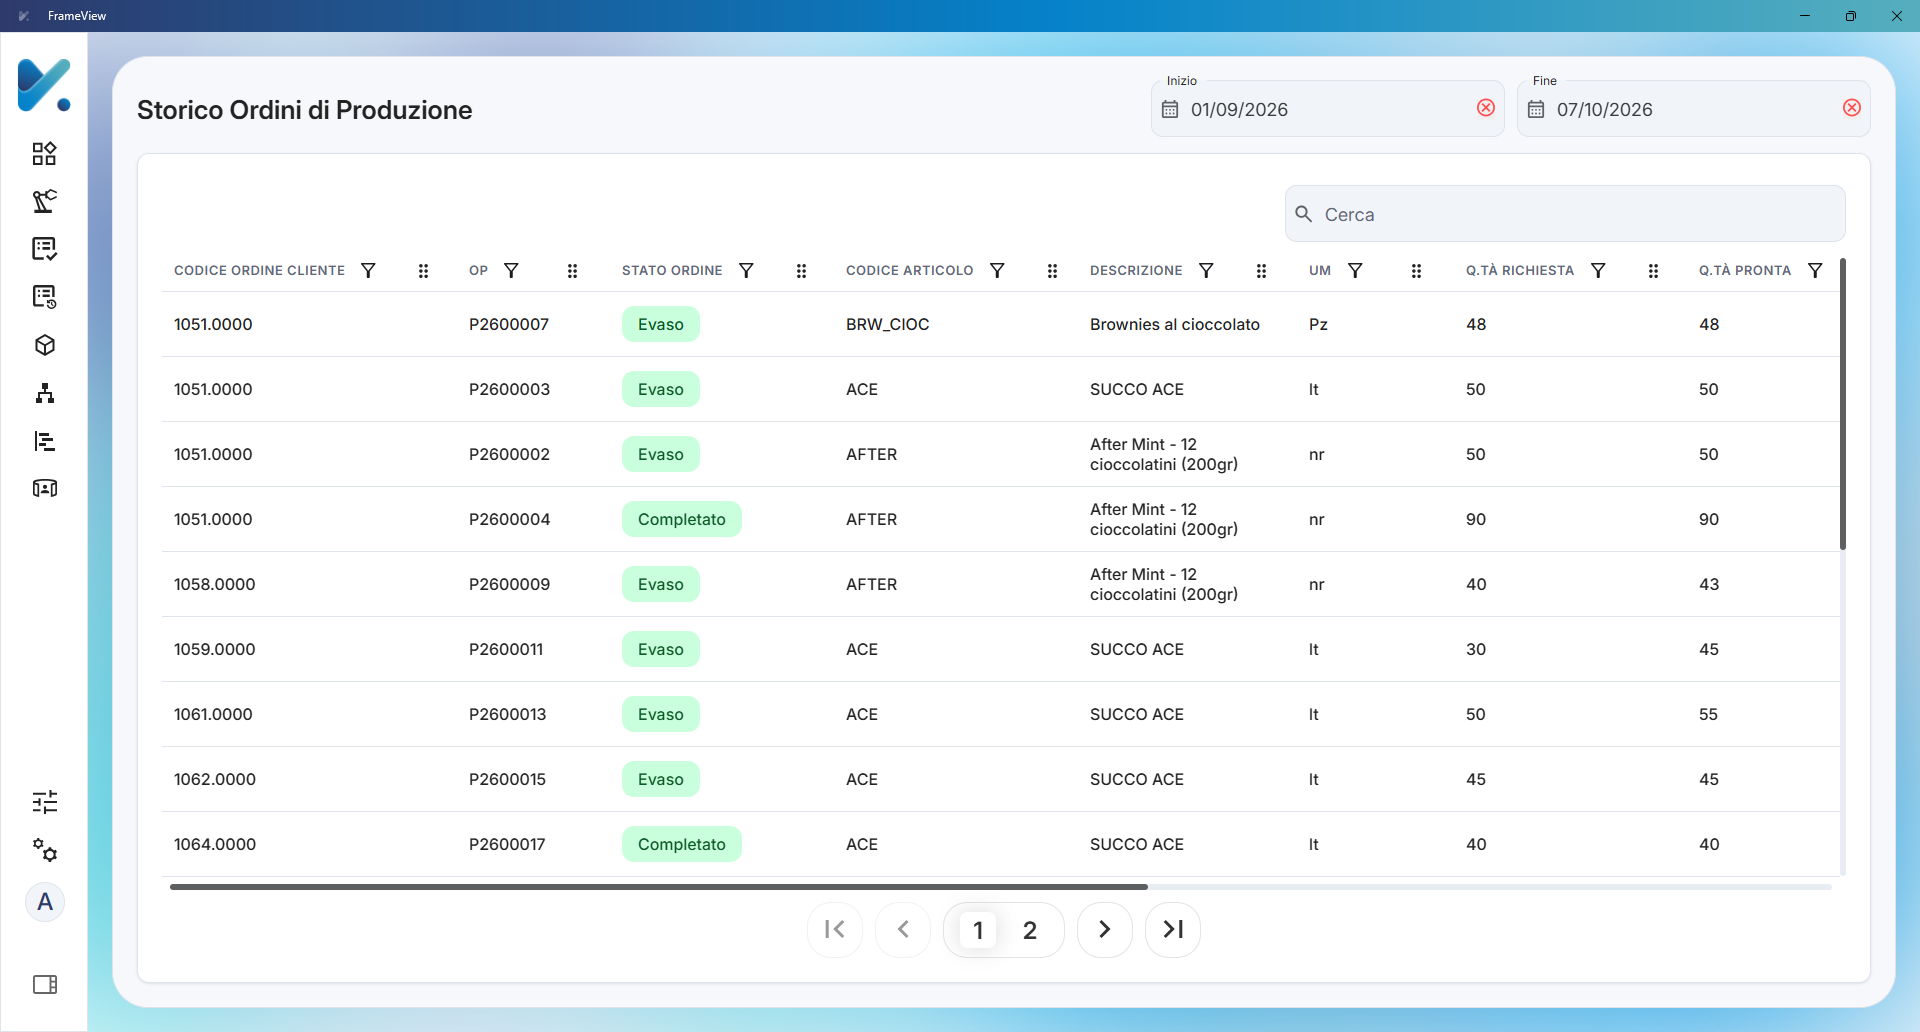1920x1032 pixels.
Task: Filter the Q.tà Richiesta column
Action: click(1598, 271)
